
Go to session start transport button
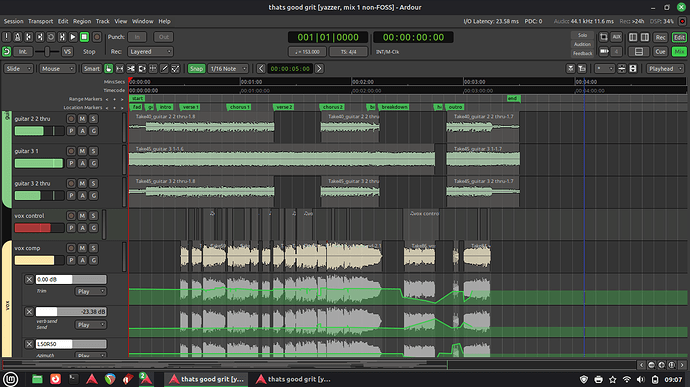(x=29, y=37)
